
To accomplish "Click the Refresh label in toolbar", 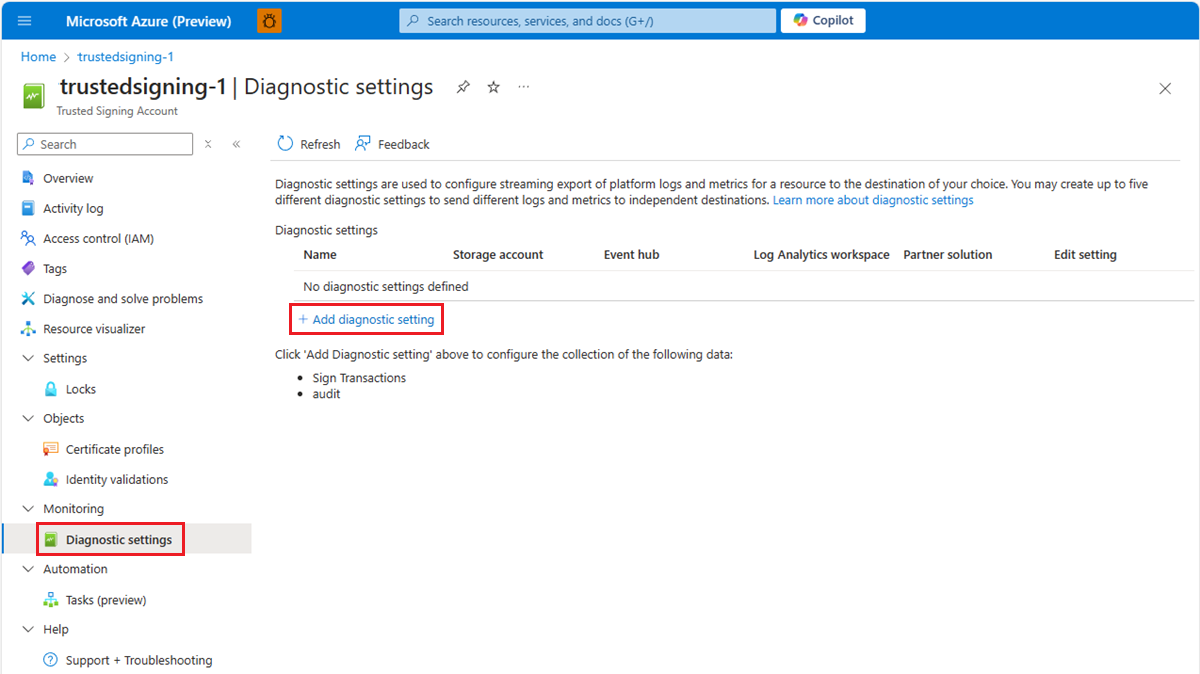I will click(x=320, y=144).
